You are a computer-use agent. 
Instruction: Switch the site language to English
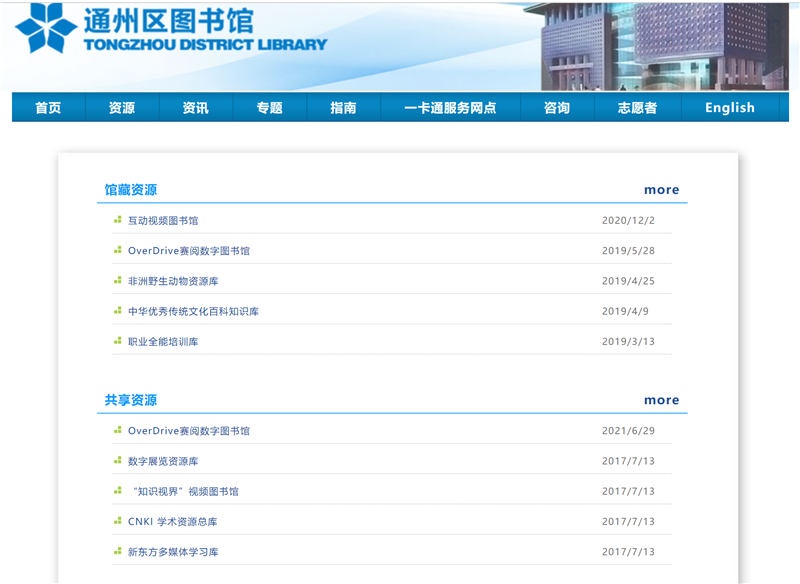(730, 108)
